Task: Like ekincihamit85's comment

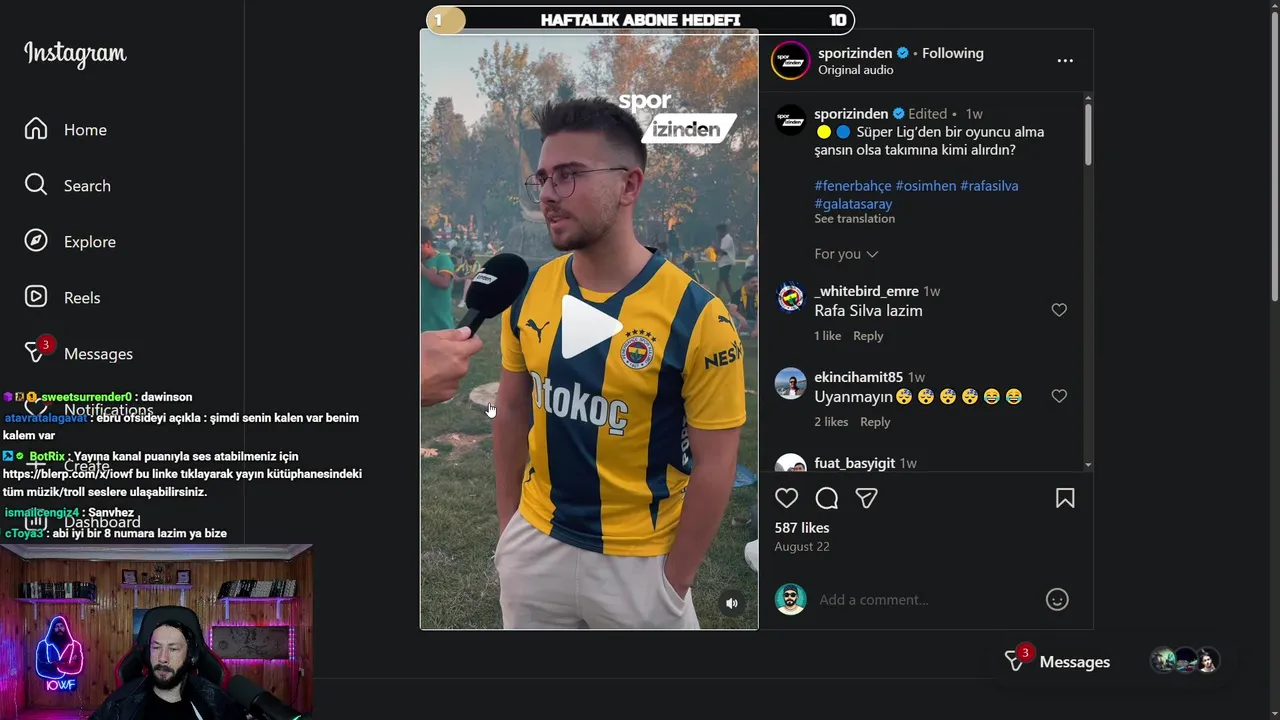Action: click(1059, 396)
